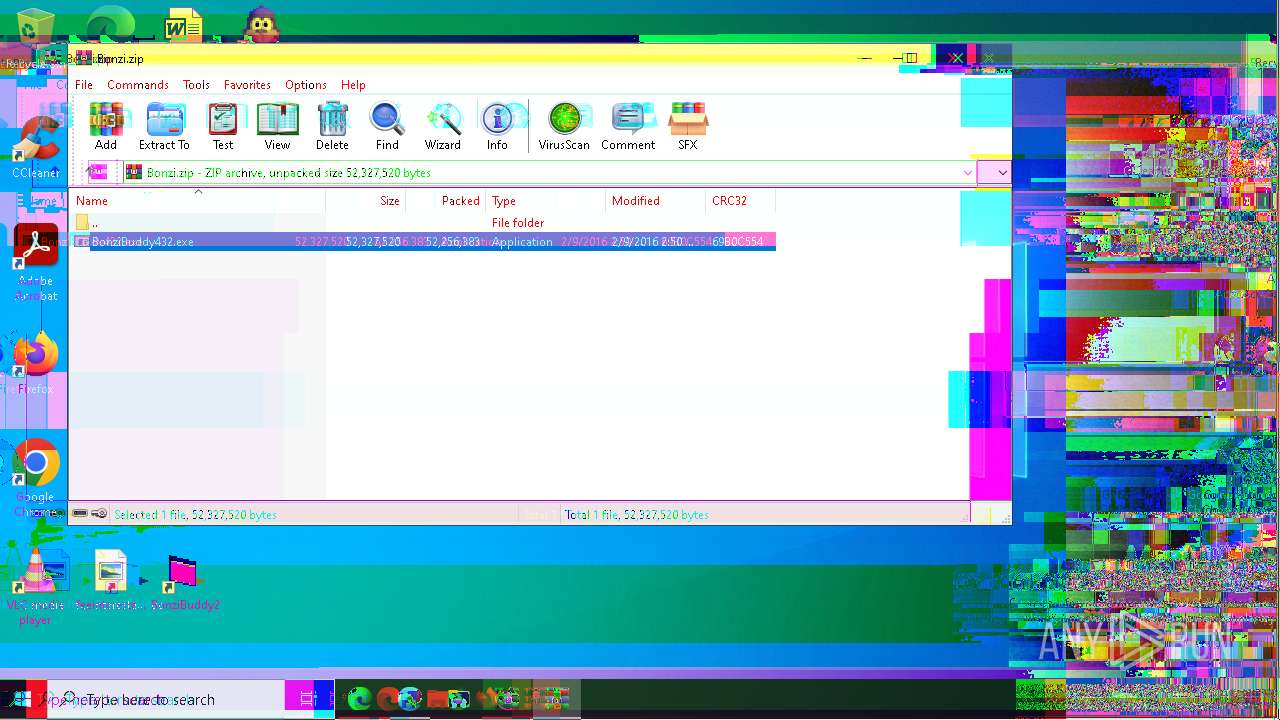Click the Edge icon in the taskbar
The image size is (1280, 720).
click(x=359, y=699)
